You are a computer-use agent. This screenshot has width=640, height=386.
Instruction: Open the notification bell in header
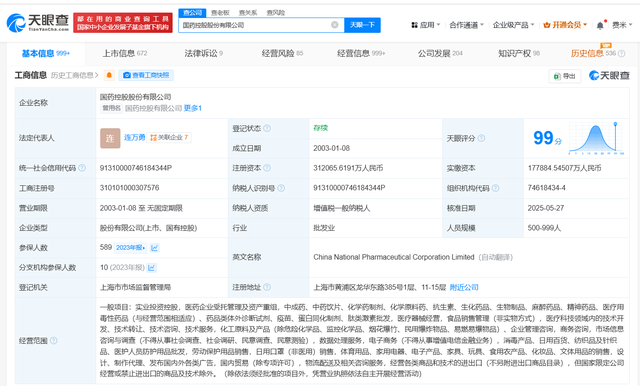(x=600, y=25)
